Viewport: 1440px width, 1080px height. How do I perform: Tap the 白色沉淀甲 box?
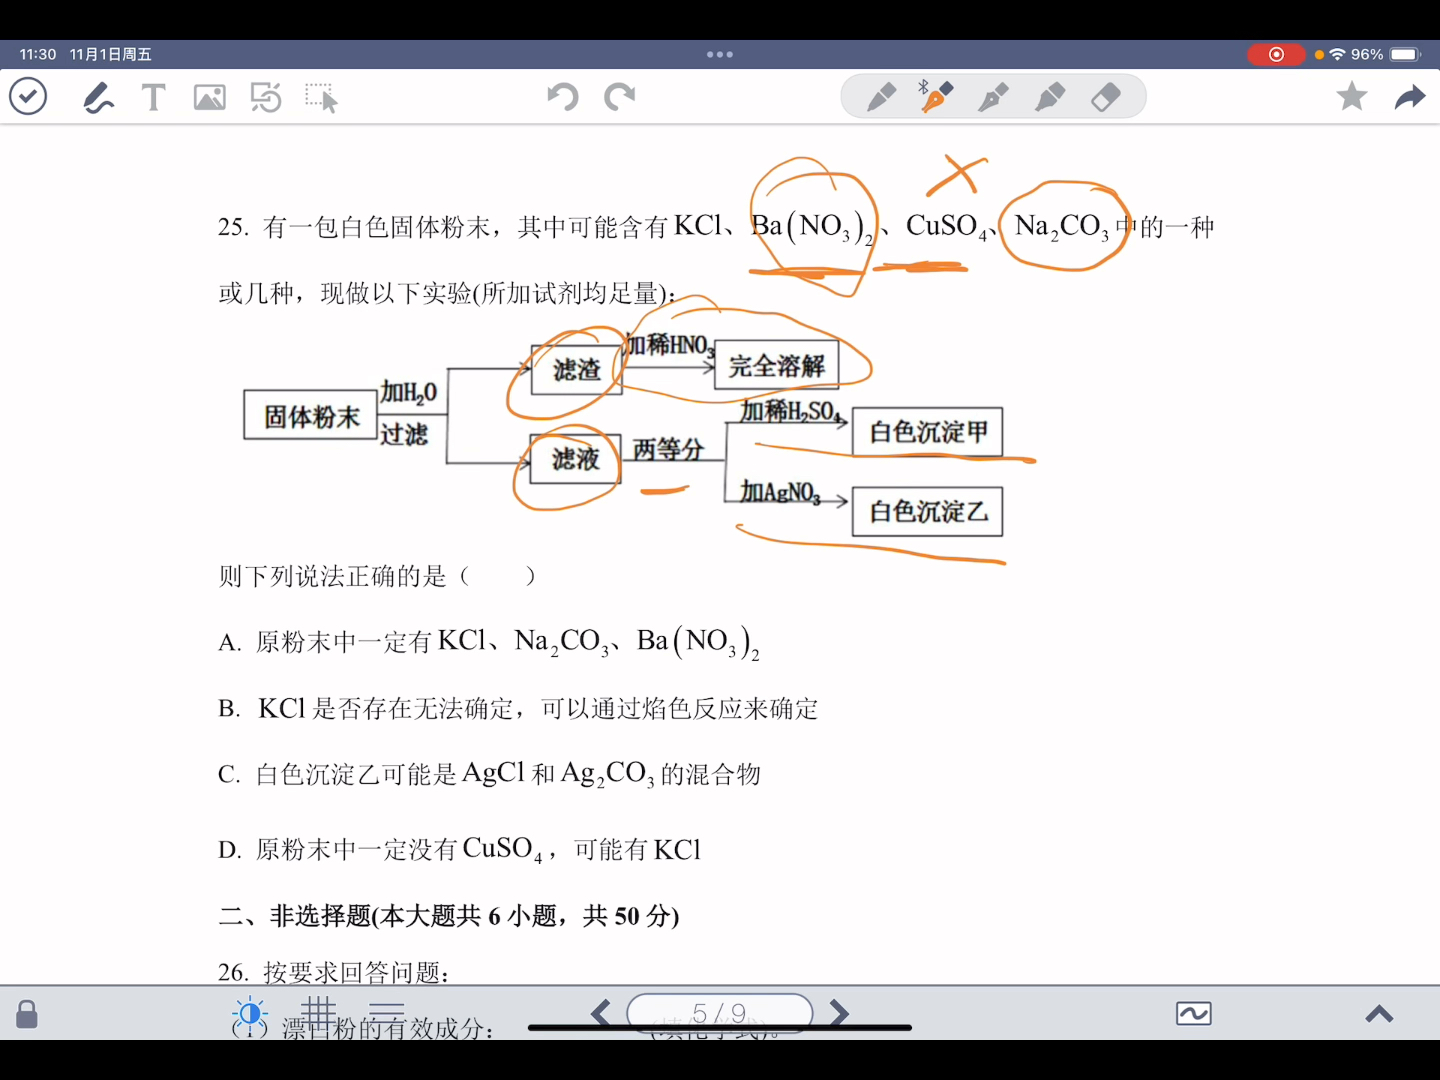[x=928, y=432]
